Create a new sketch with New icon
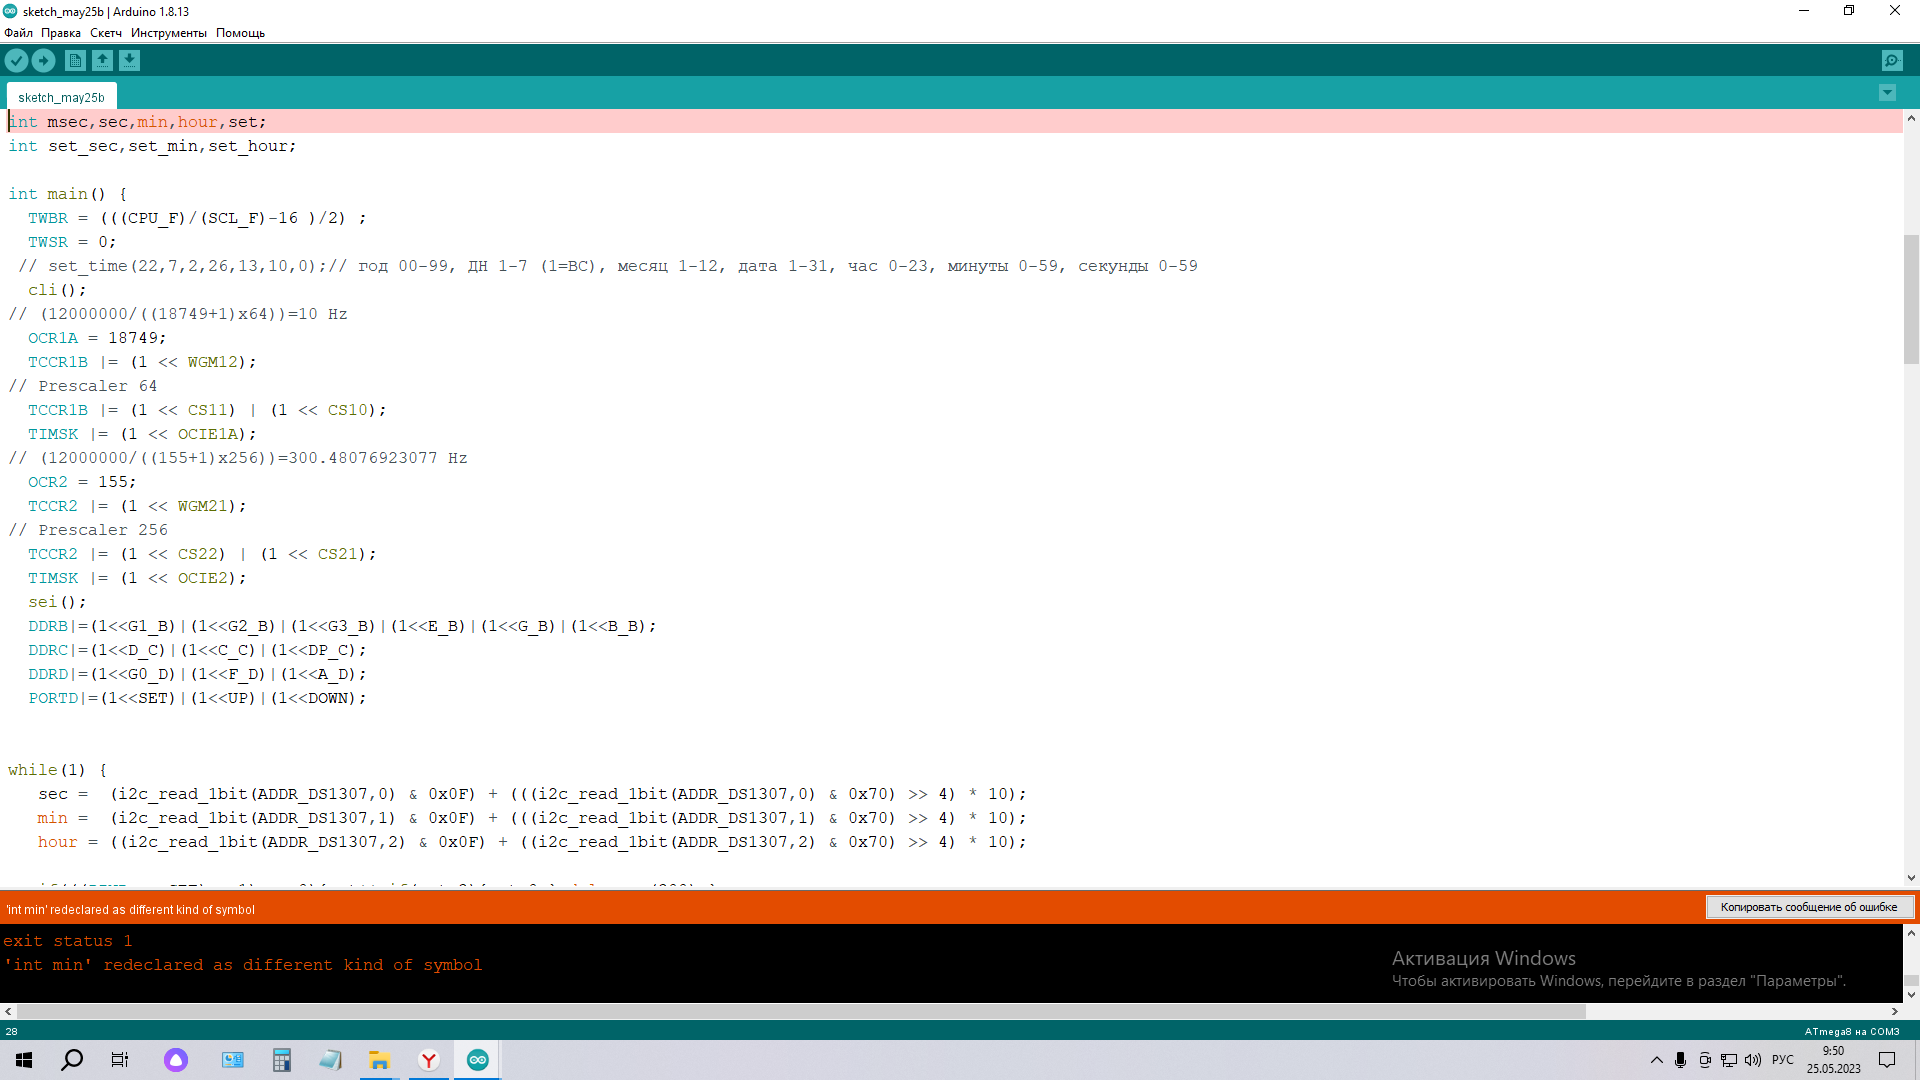Image resolution: width=1920 pixels, height=1080 pixels. click(x=75, y=61)
